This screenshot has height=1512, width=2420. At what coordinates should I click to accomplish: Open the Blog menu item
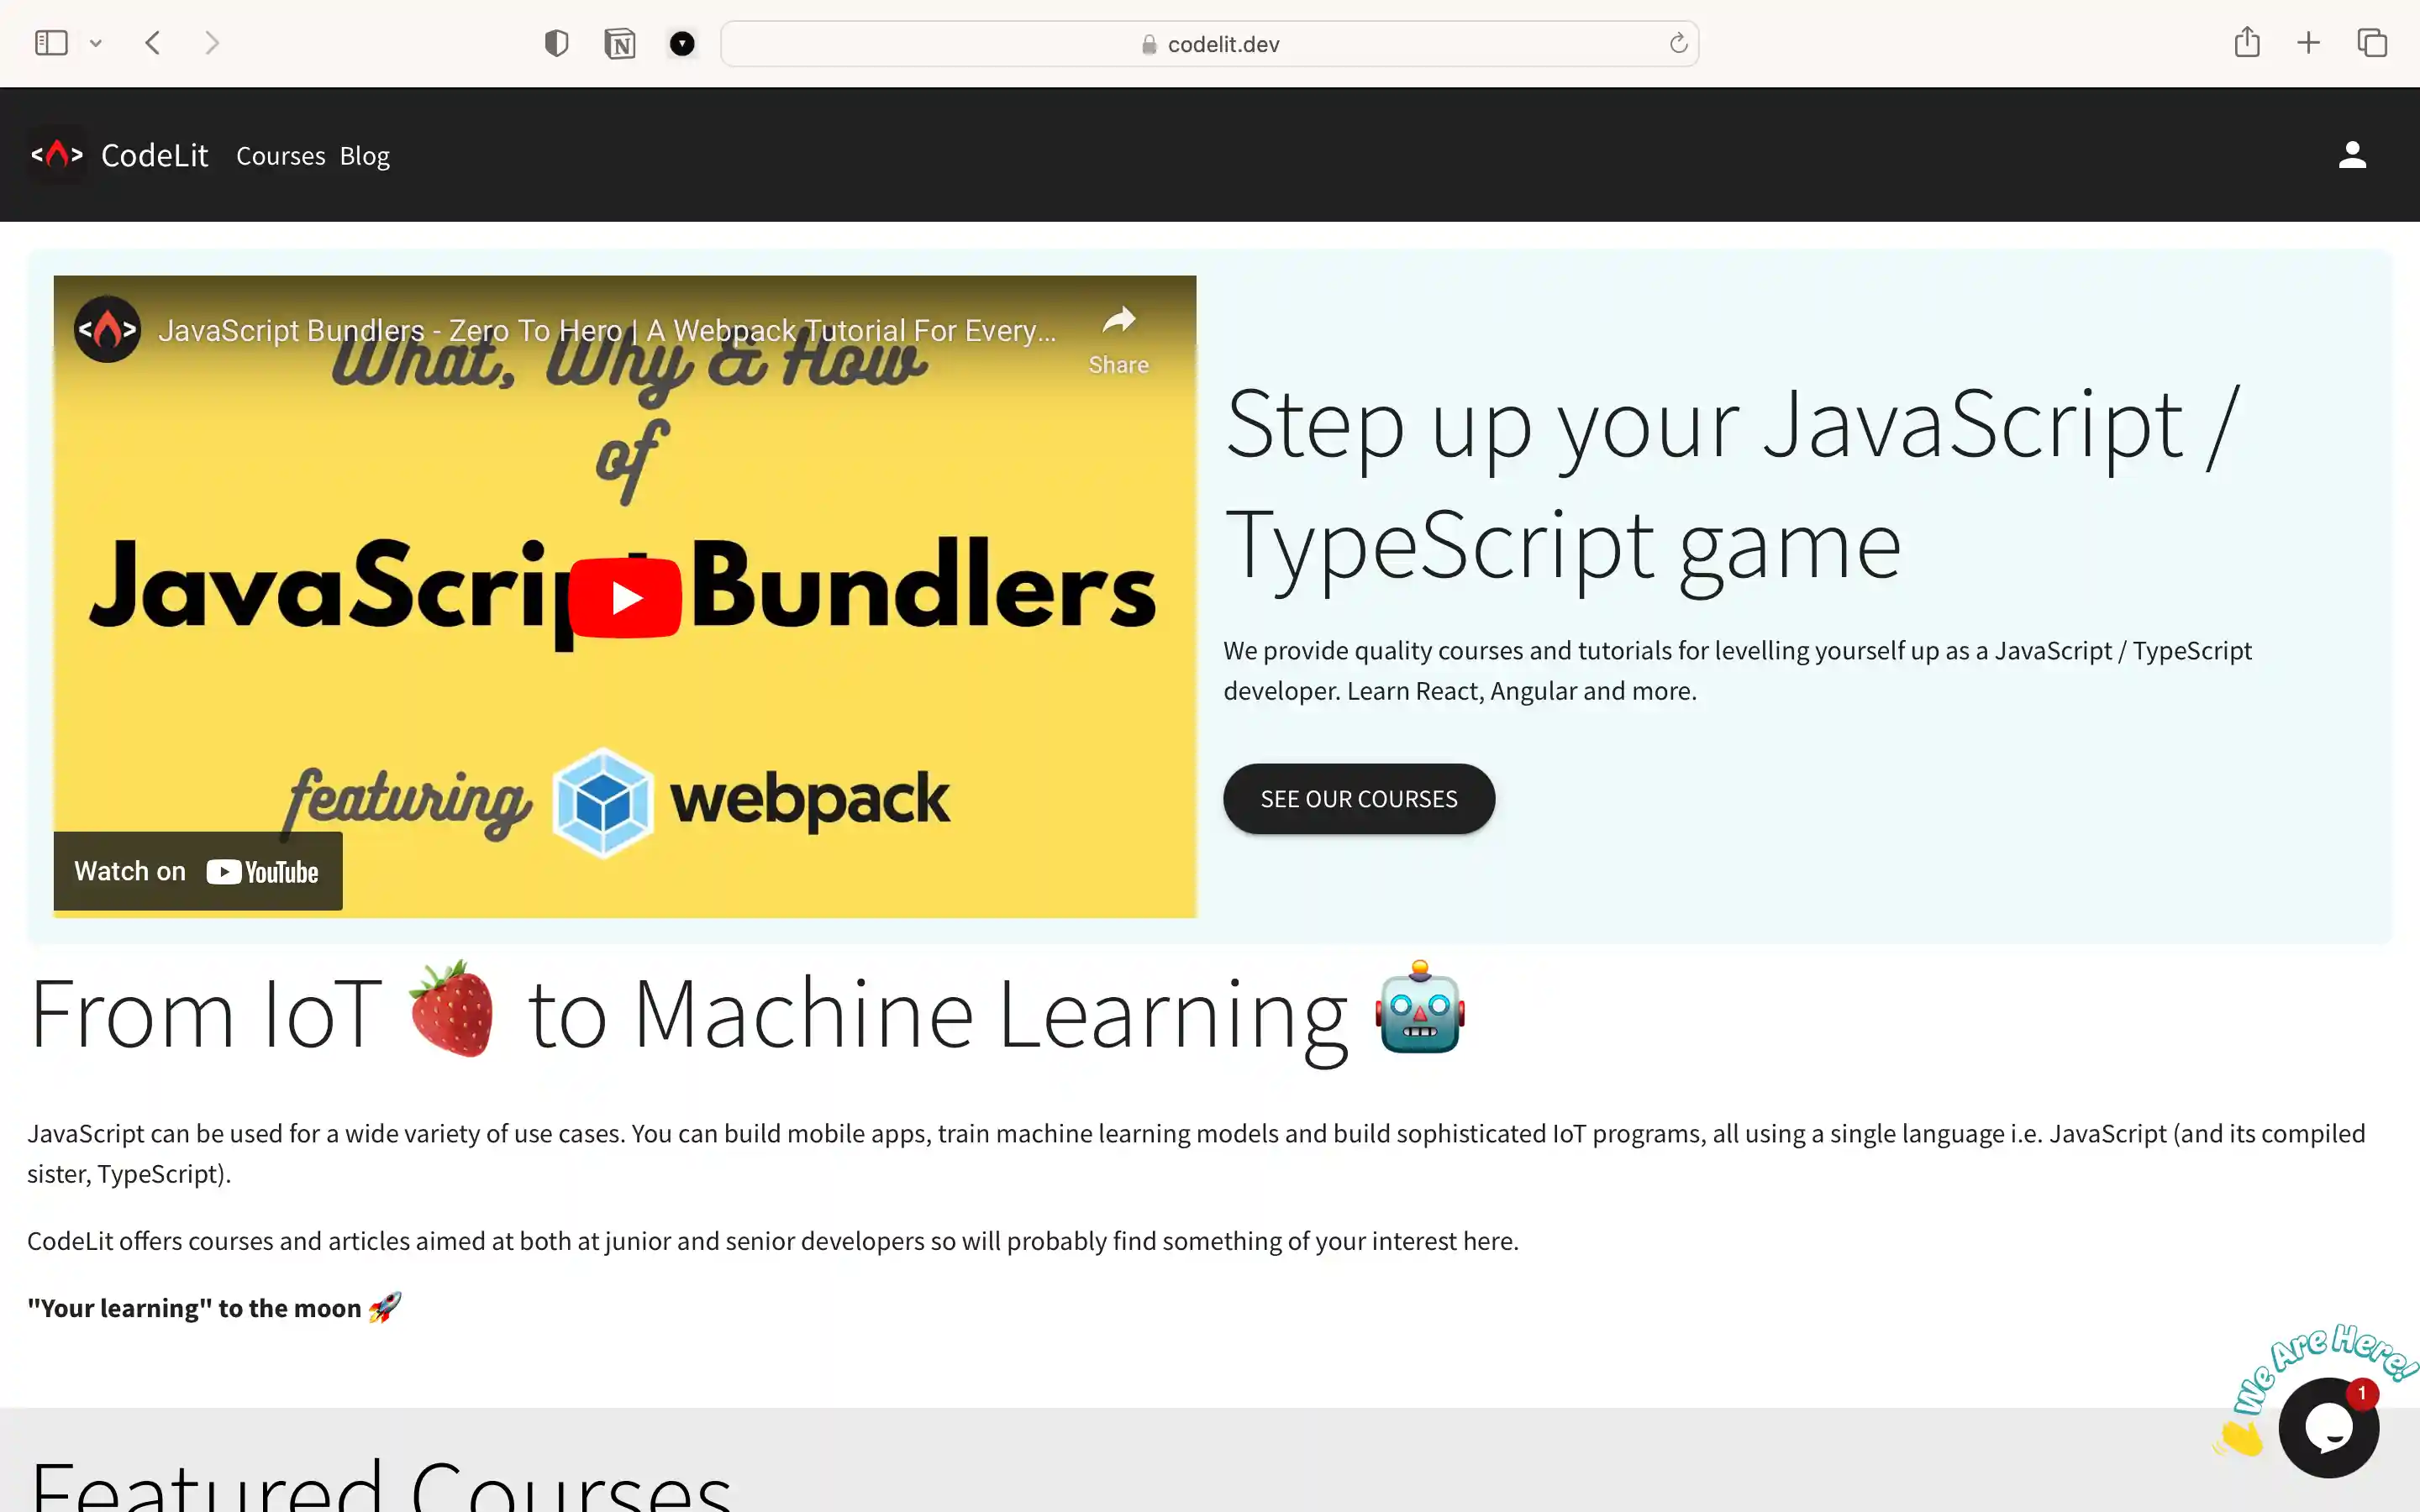pos(364,155)
